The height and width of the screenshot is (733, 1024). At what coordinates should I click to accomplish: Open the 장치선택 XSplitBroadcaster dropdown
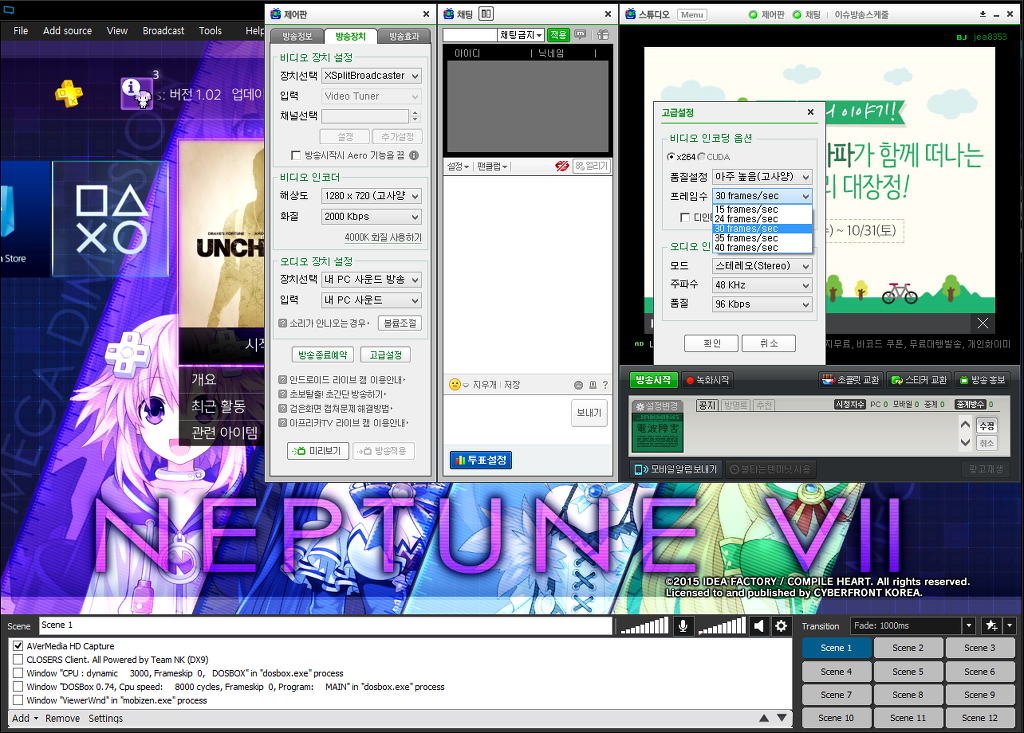[x=371, y=76]
